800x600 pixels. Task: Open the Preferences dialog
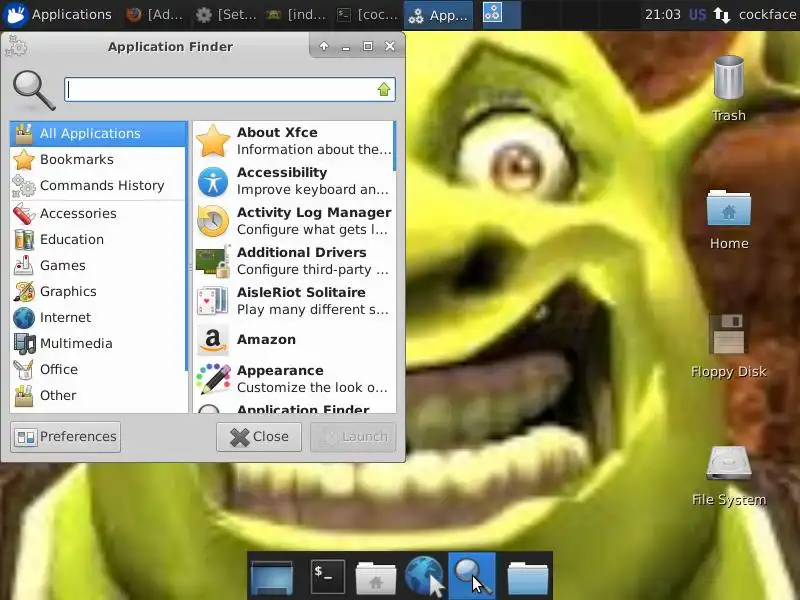click(66, 437)
